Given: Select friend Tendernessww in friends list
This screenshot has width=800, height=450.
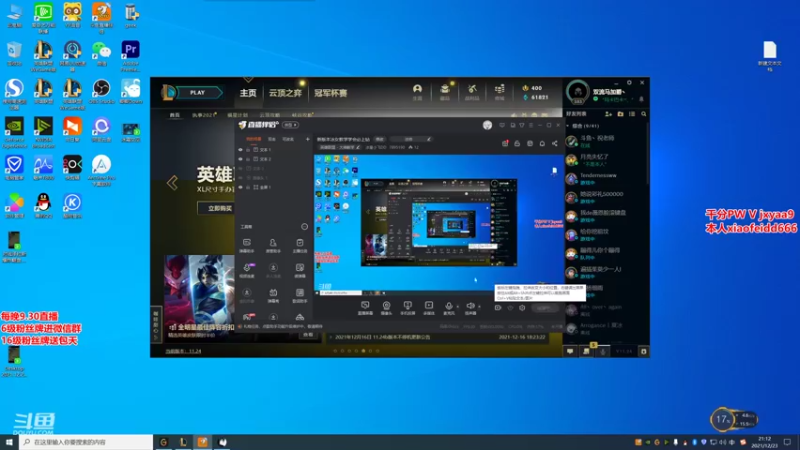Looking at the screenshot, I should point(606,179).
